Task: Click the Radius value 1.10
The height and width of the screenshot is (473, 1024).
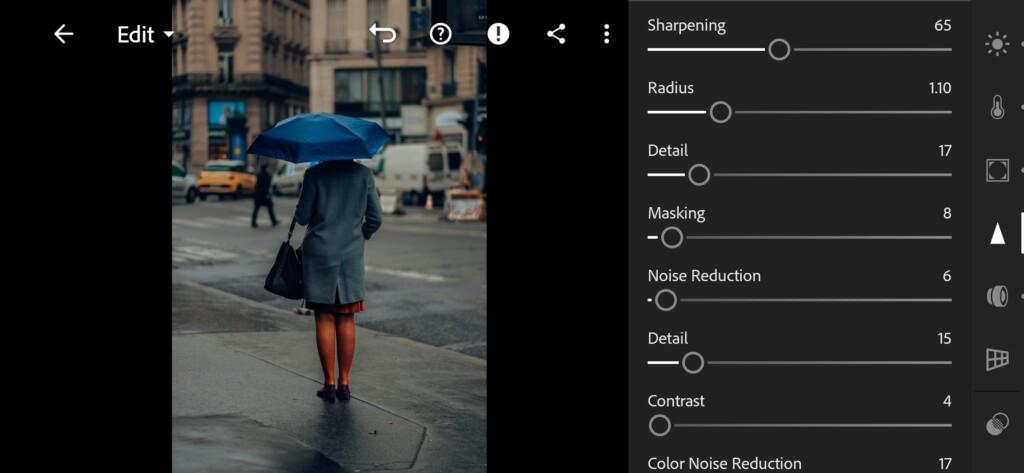Action: pyautogui.click(x=940, y=88)
